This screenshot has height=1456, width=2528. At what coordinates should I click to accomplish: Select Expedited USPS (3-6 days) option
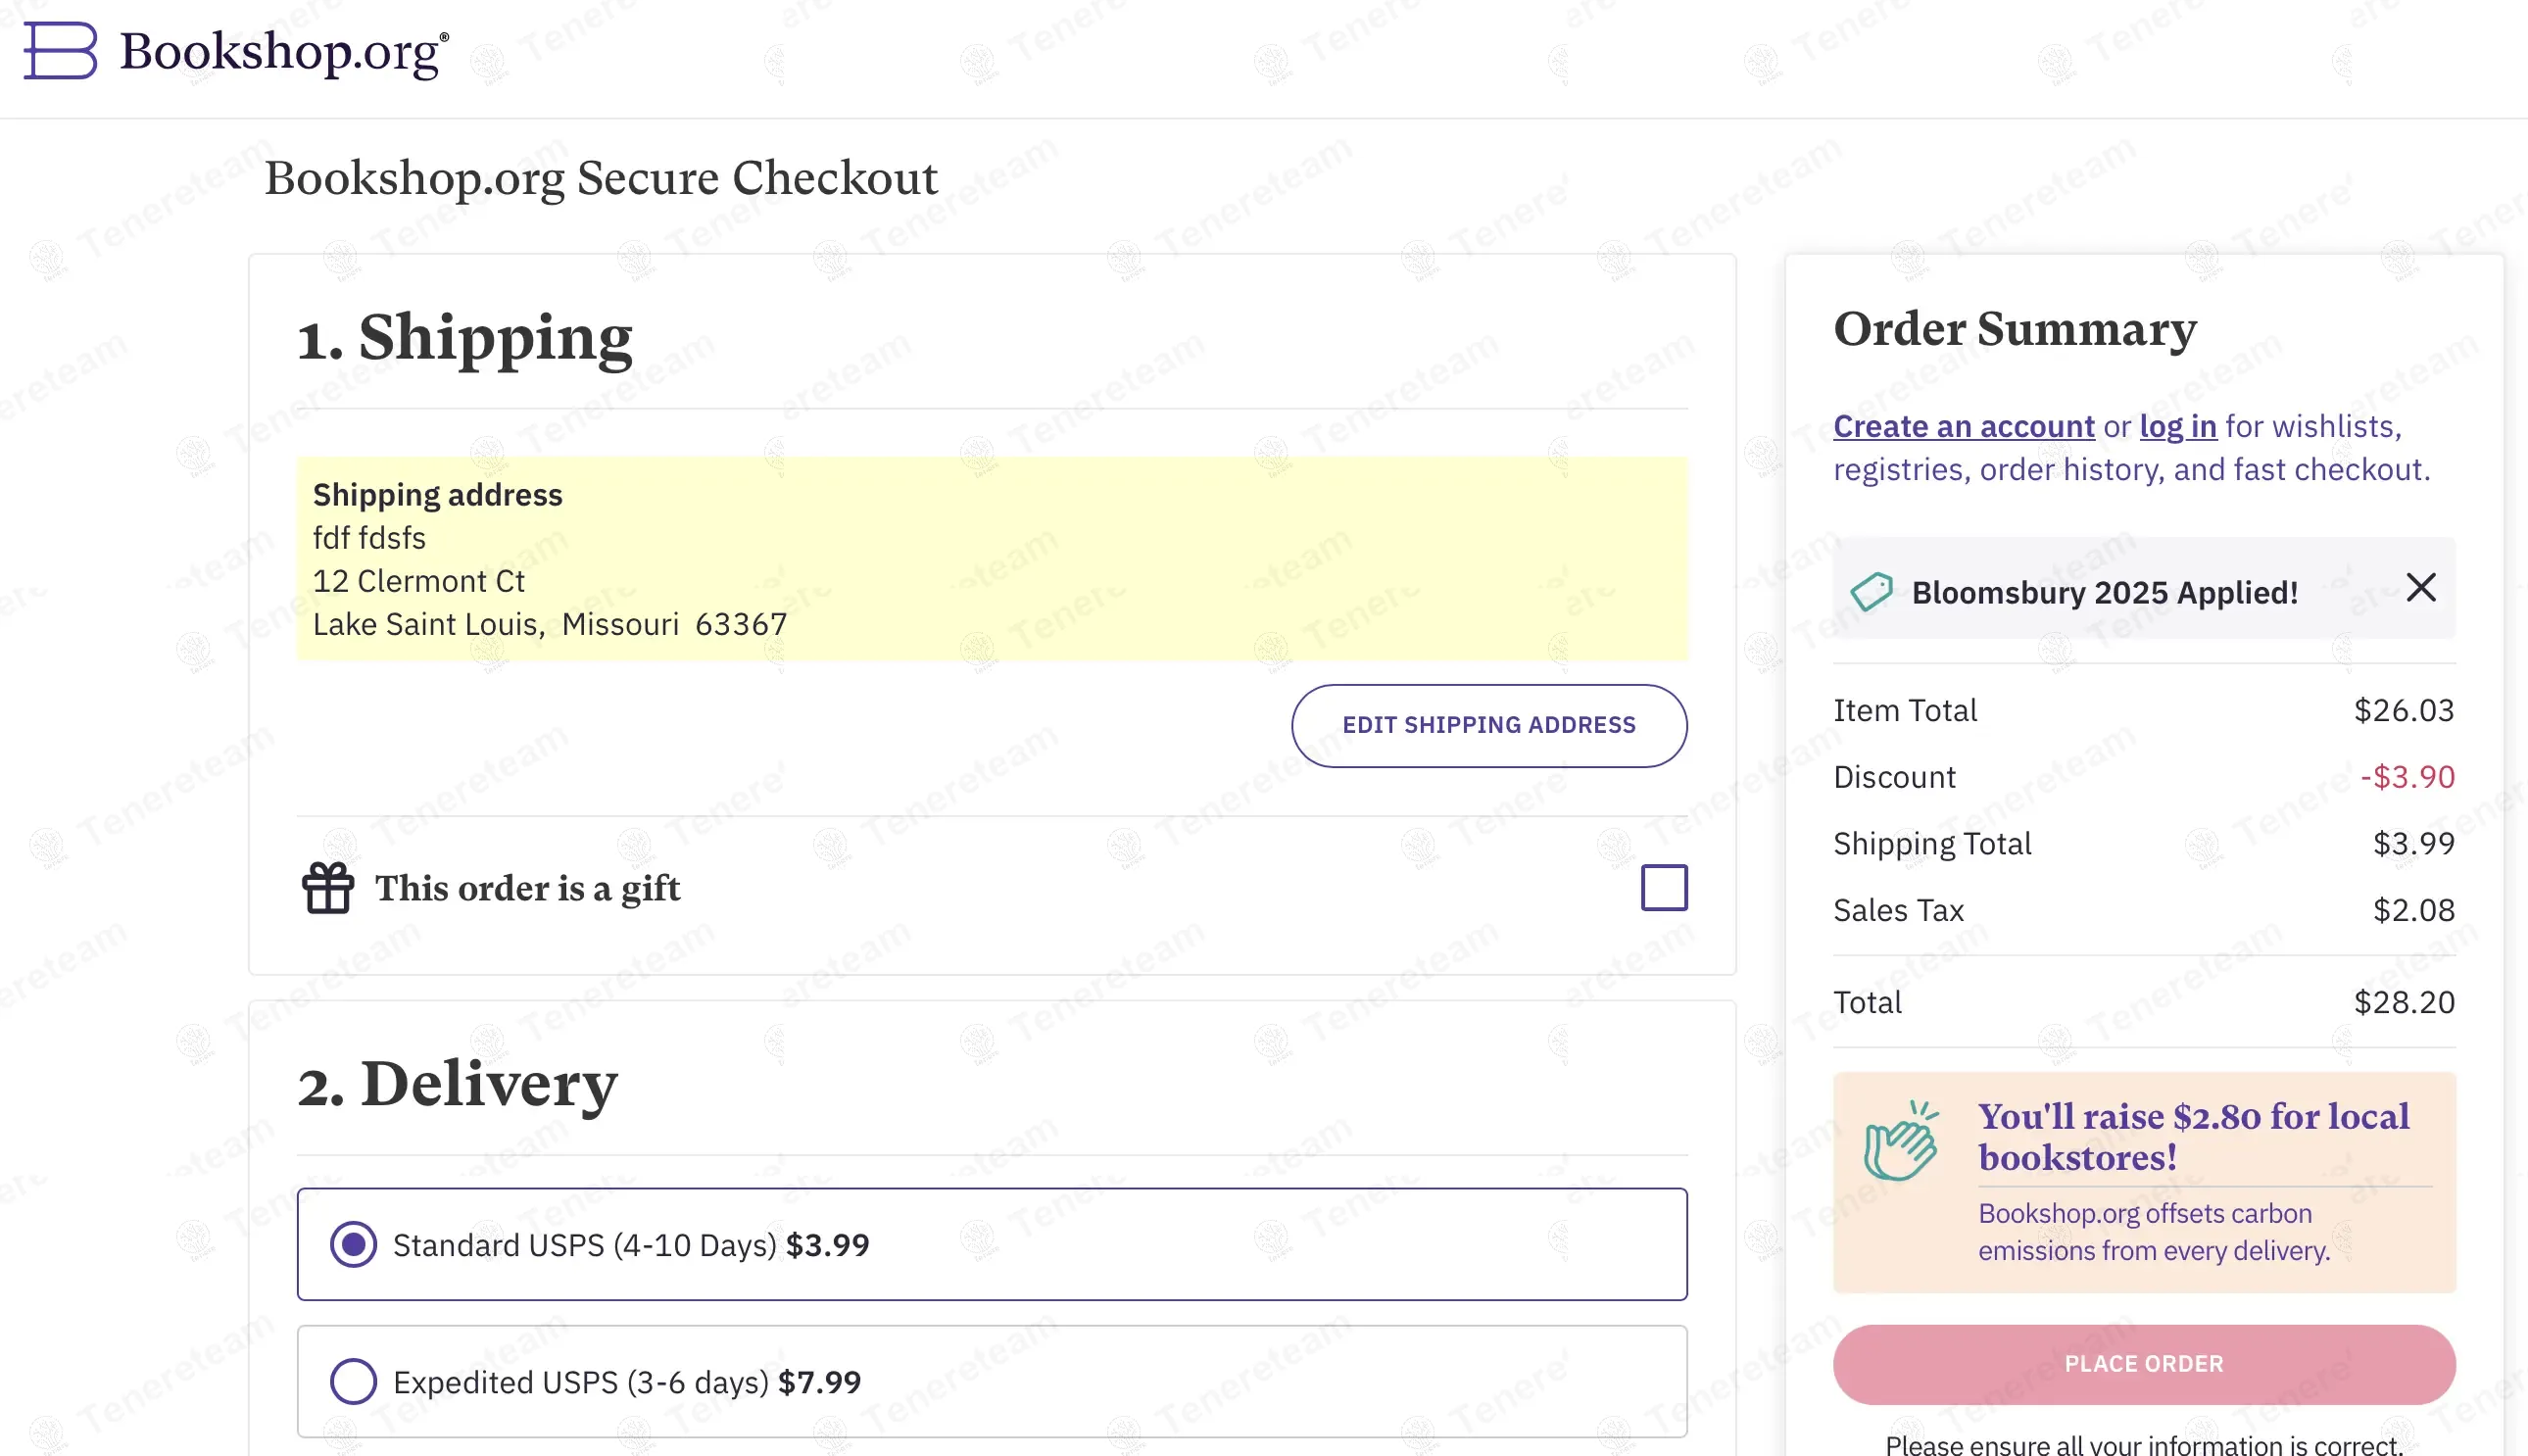click(353, 1381)
